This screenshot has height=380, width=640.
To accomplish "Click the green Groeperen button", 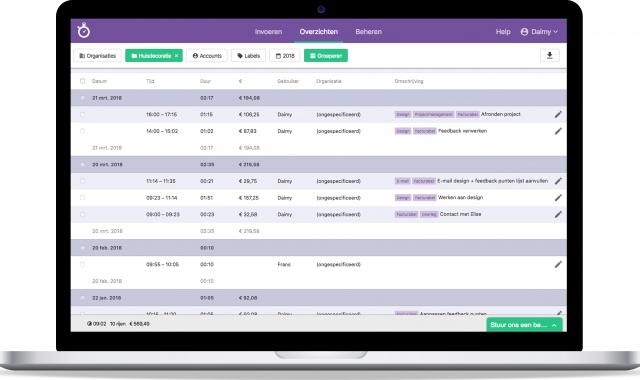I will pos(326,56).
